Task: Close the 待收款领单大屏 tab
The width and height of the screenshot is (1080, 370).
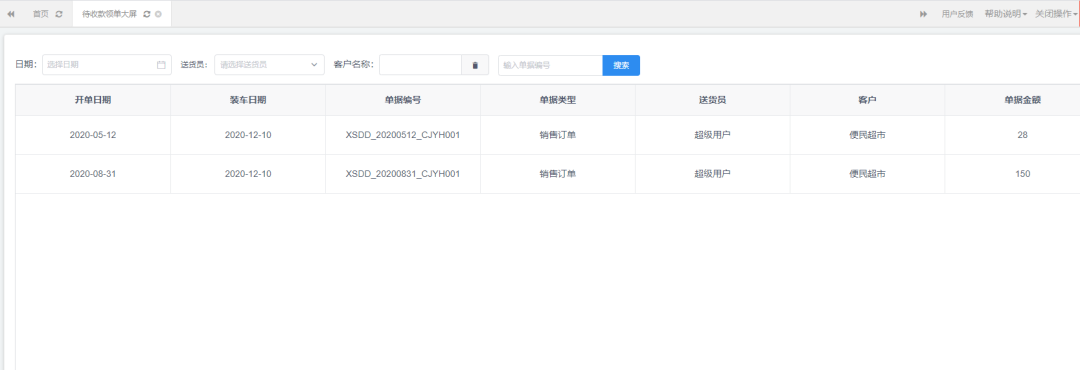Action: tap(158, 14)
